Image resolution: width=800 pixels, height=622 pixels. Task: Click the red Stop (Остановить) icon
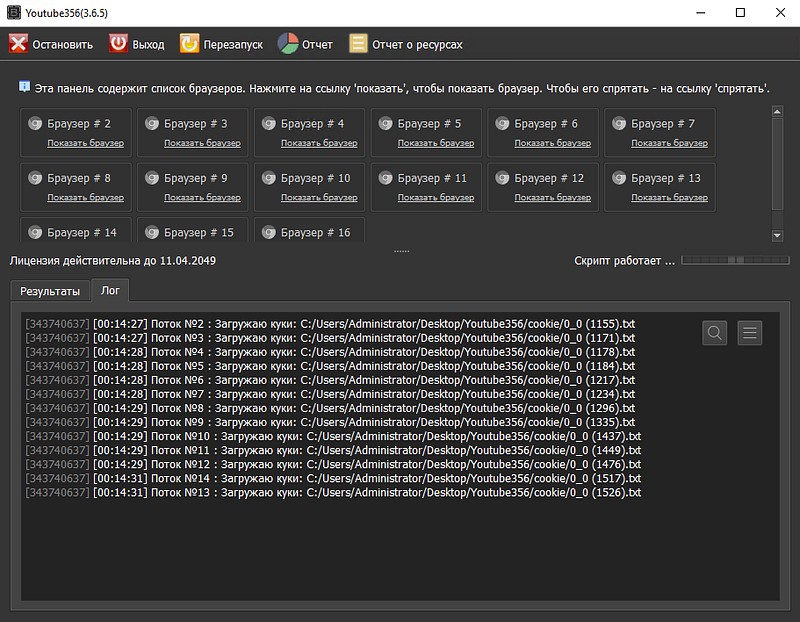18,44
